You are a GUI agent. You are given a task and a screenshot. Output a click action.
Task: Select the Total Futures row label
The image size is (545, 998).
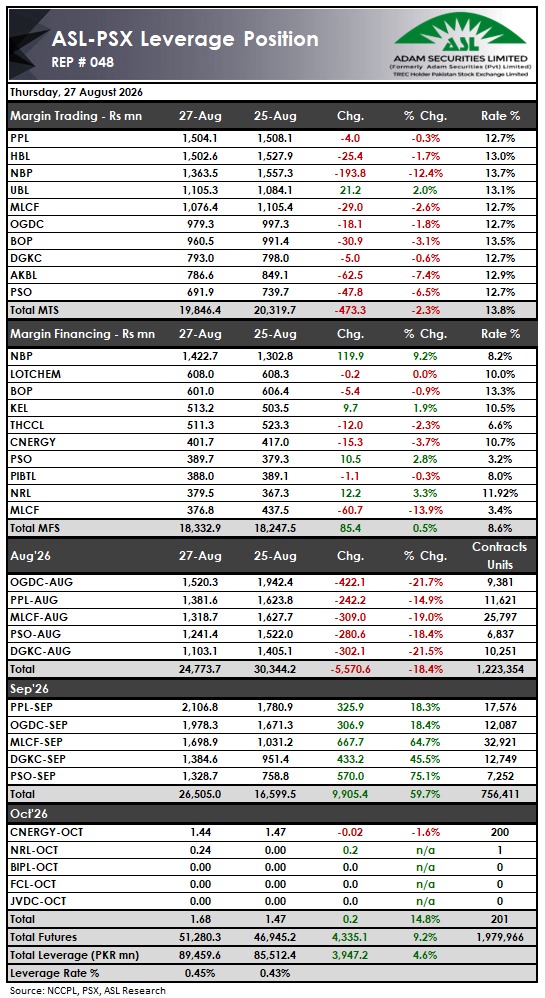(x=43, y=936)
